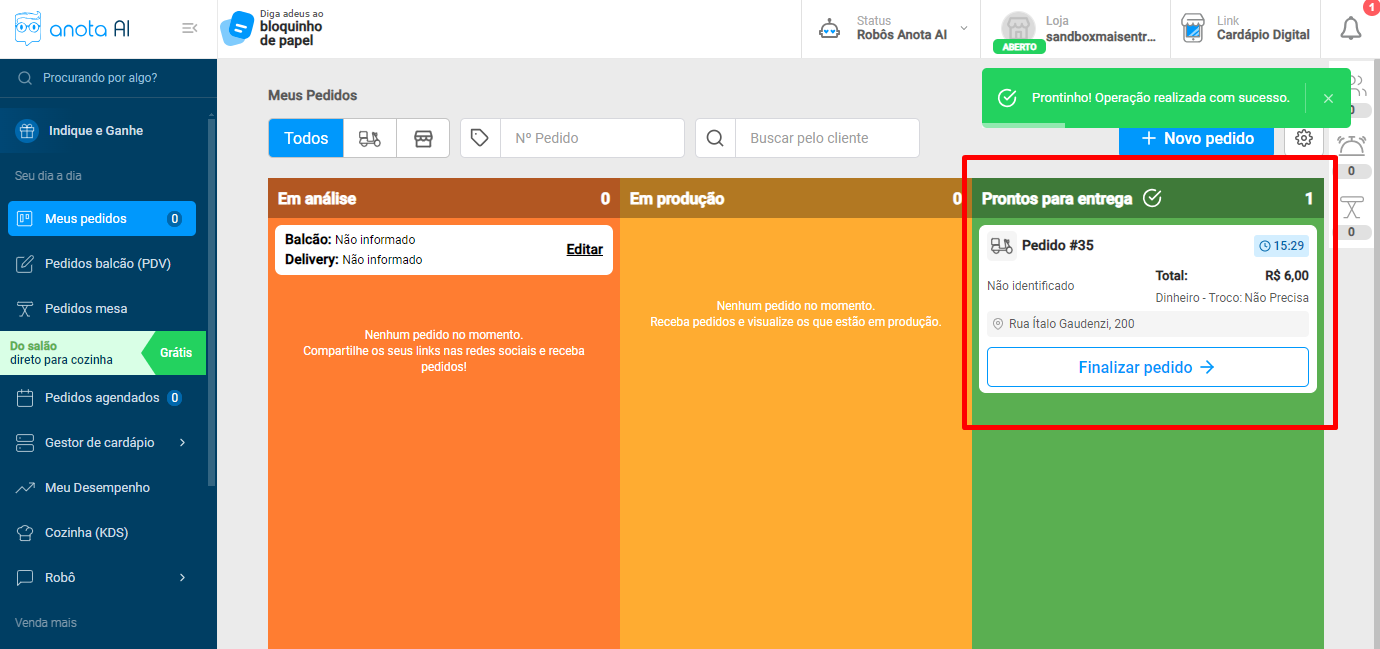Click the Novo pedido button
Viewport: 1380px width, 649px height.
[1197, 138]
